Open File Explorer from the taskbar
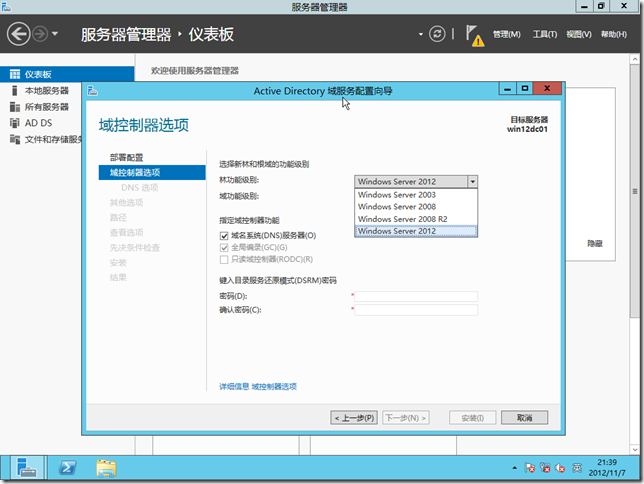The image size is (644, 484). [106, 468]
